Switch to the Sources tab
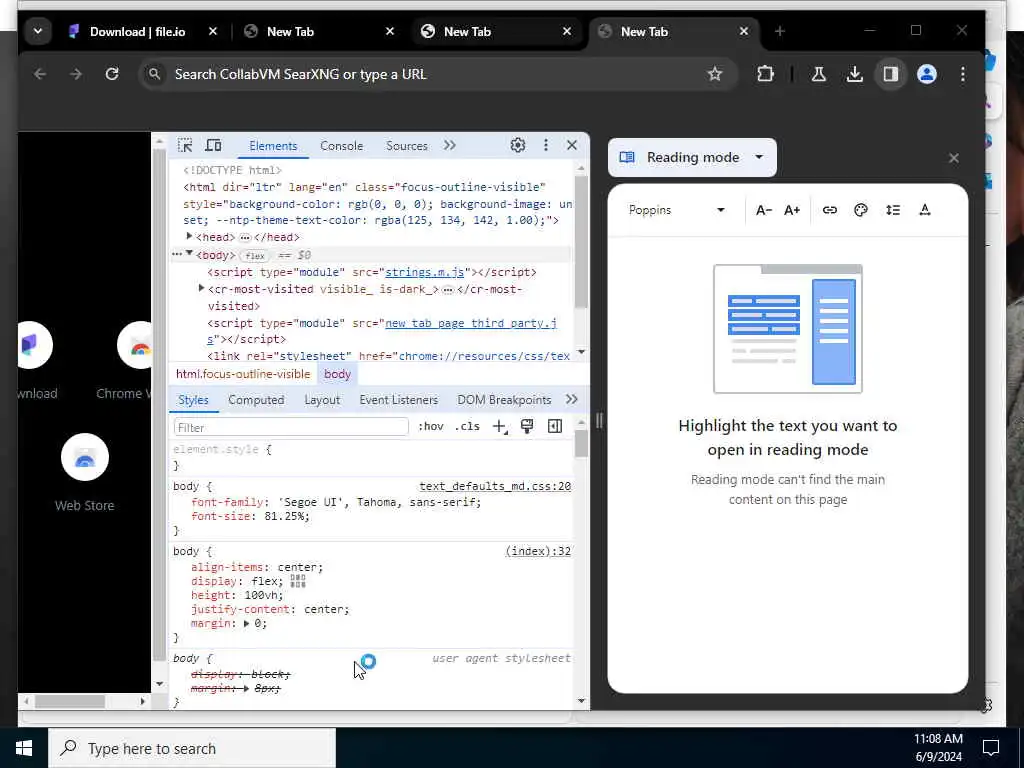This screenshot has width=1024, height=768. point(407,146)
